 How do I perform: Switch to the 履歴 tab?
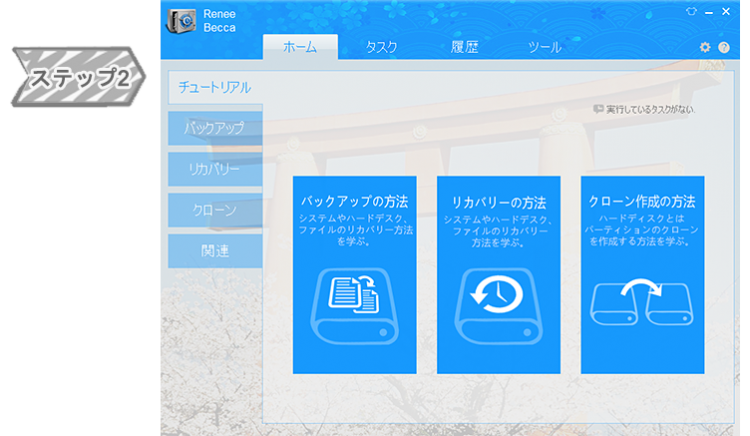(x=464, y=47)
